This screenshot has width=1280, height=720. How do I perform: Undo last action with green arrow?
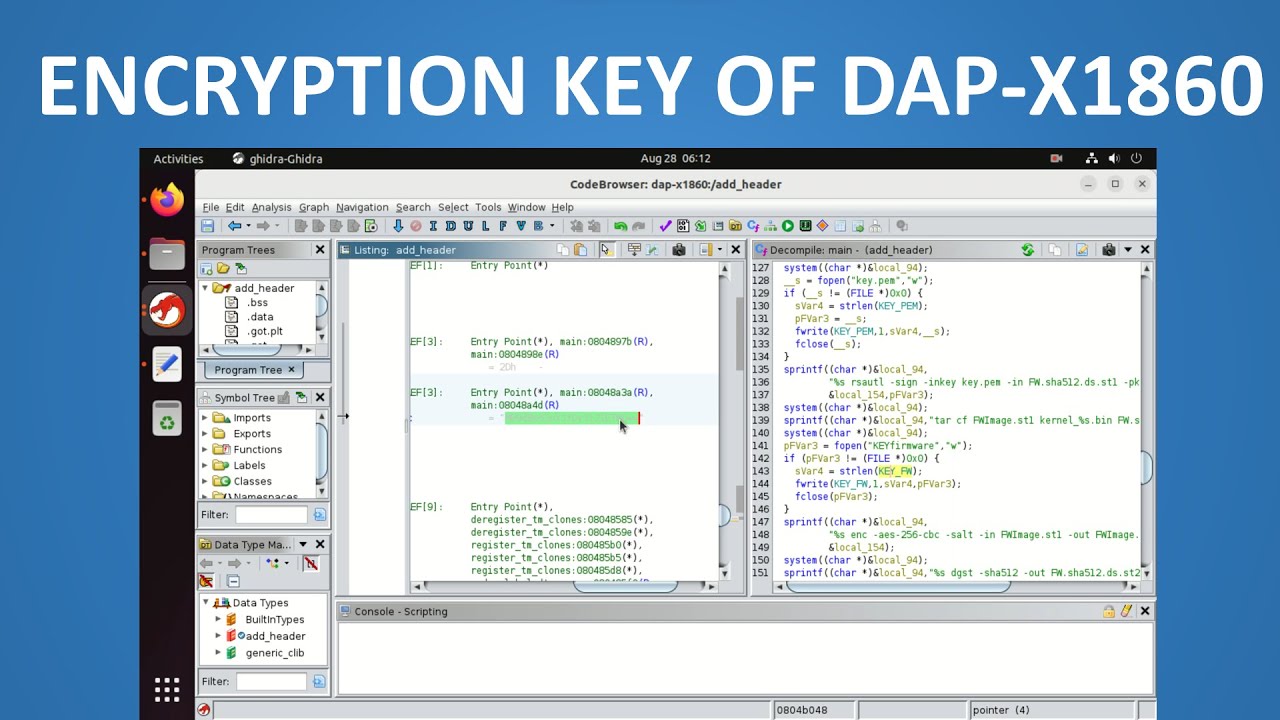[x=620, y=226]
